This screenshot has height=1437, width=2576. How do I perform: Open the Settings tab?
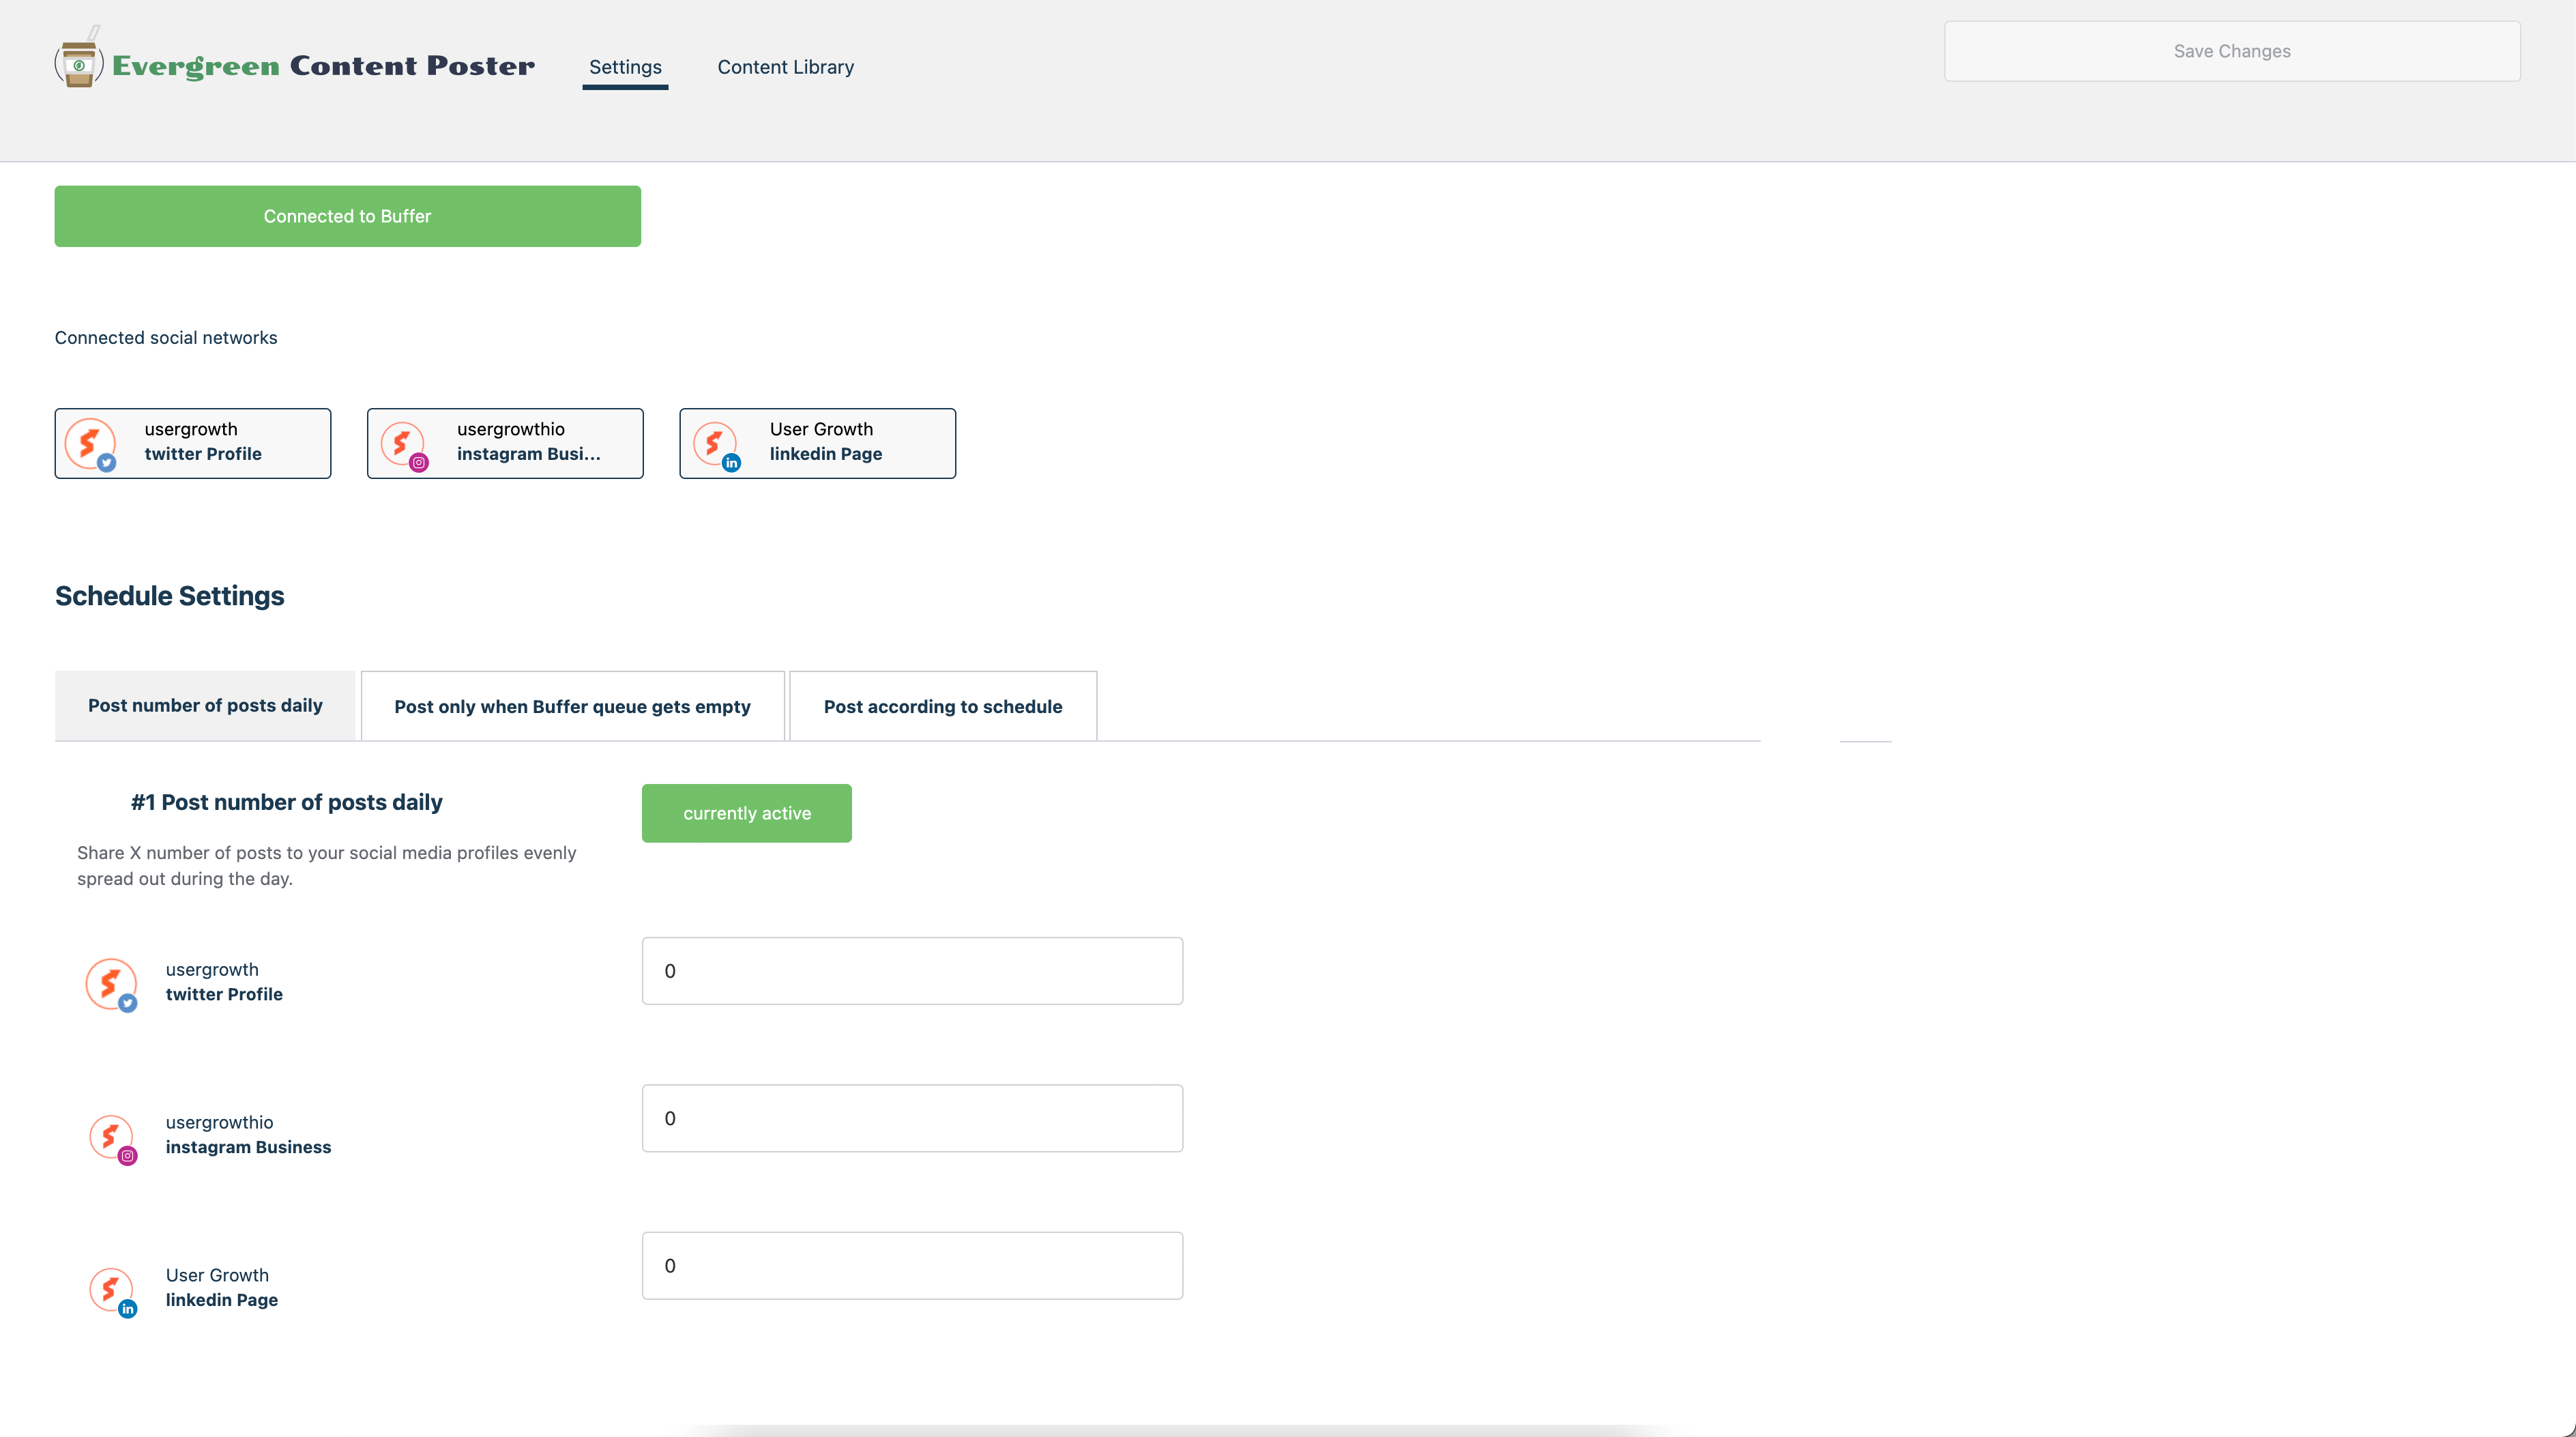pyautogui.click(x=625, y=67)
